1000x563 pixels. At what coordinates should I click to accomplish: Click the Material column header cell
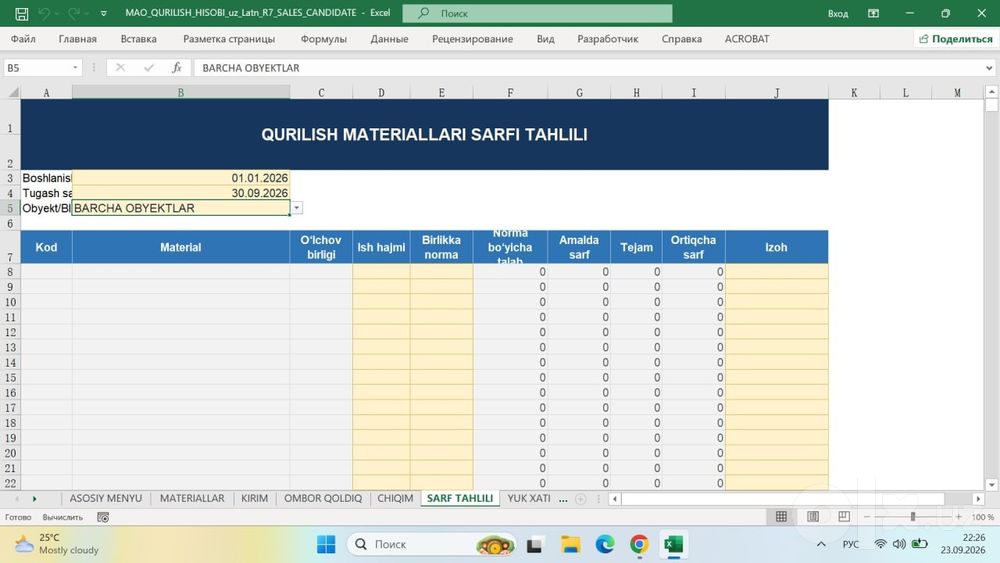[x=180, y=247]
